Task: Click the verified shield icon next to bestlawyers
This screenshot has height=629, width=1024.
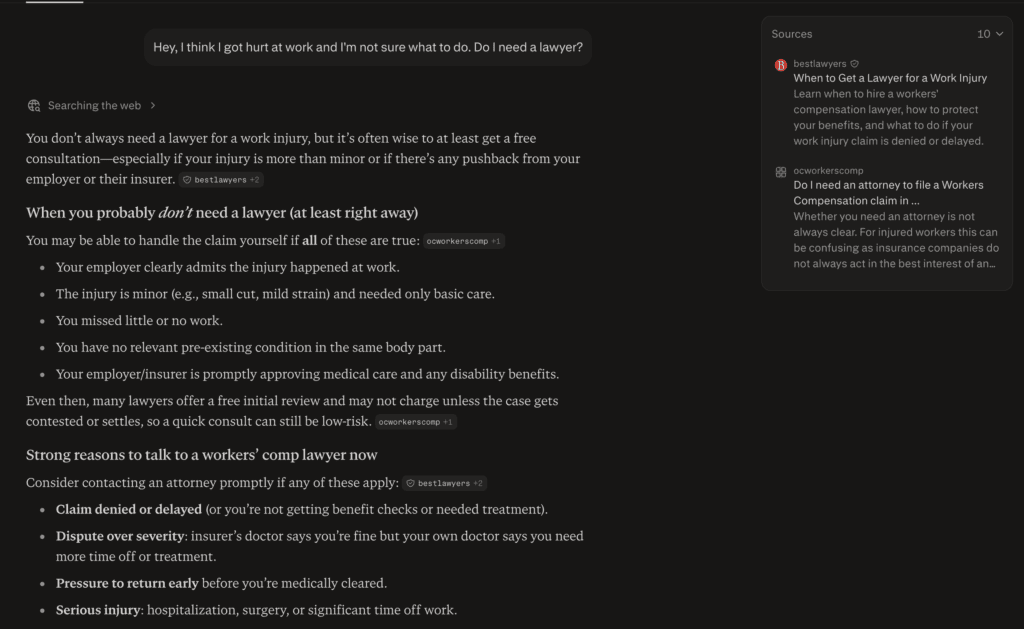Action: [855, 63]
